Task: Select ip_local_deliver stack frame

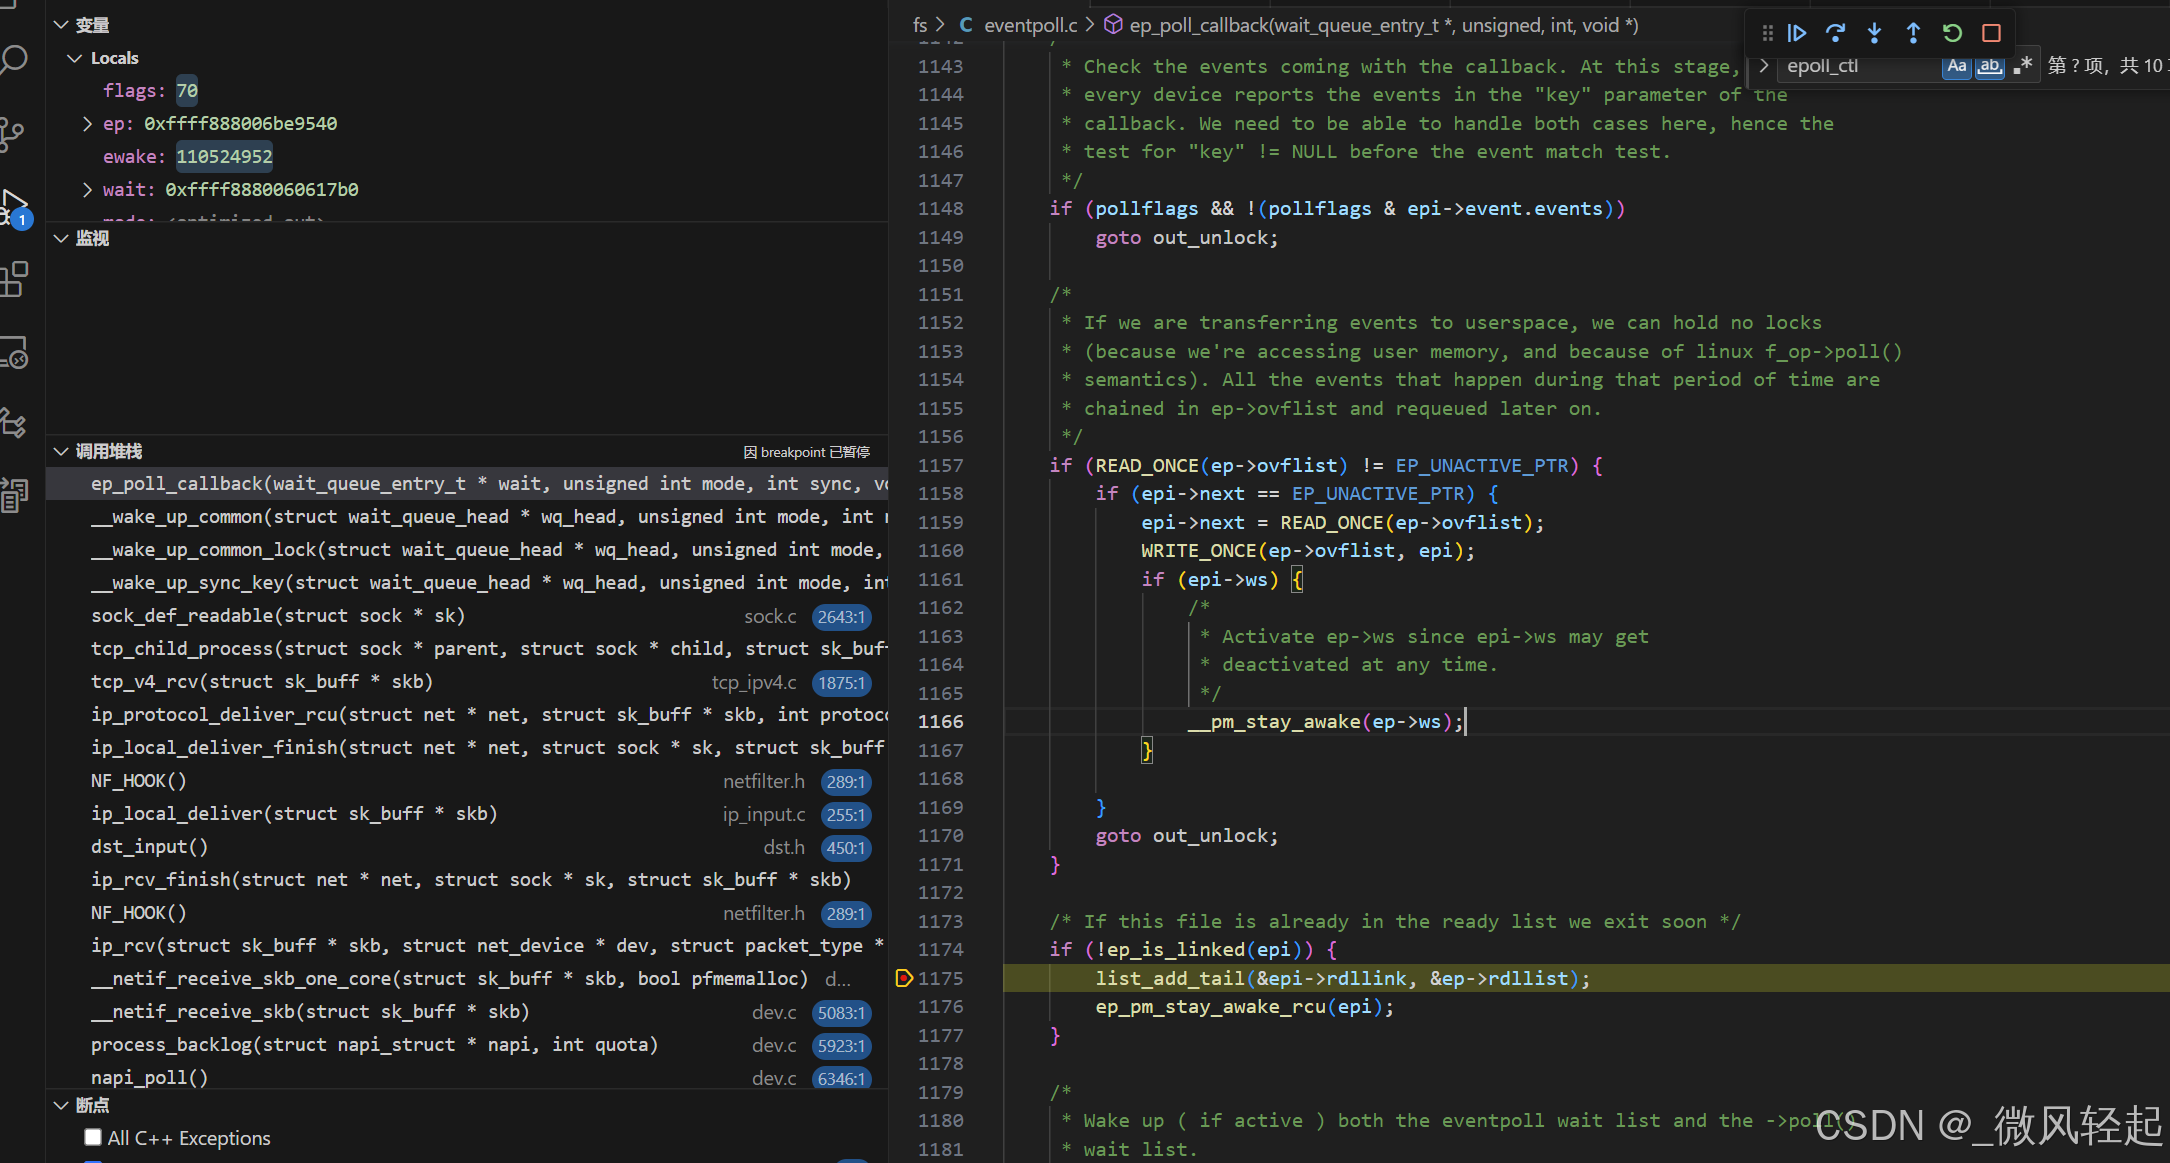Action: [x=467, y=814]
